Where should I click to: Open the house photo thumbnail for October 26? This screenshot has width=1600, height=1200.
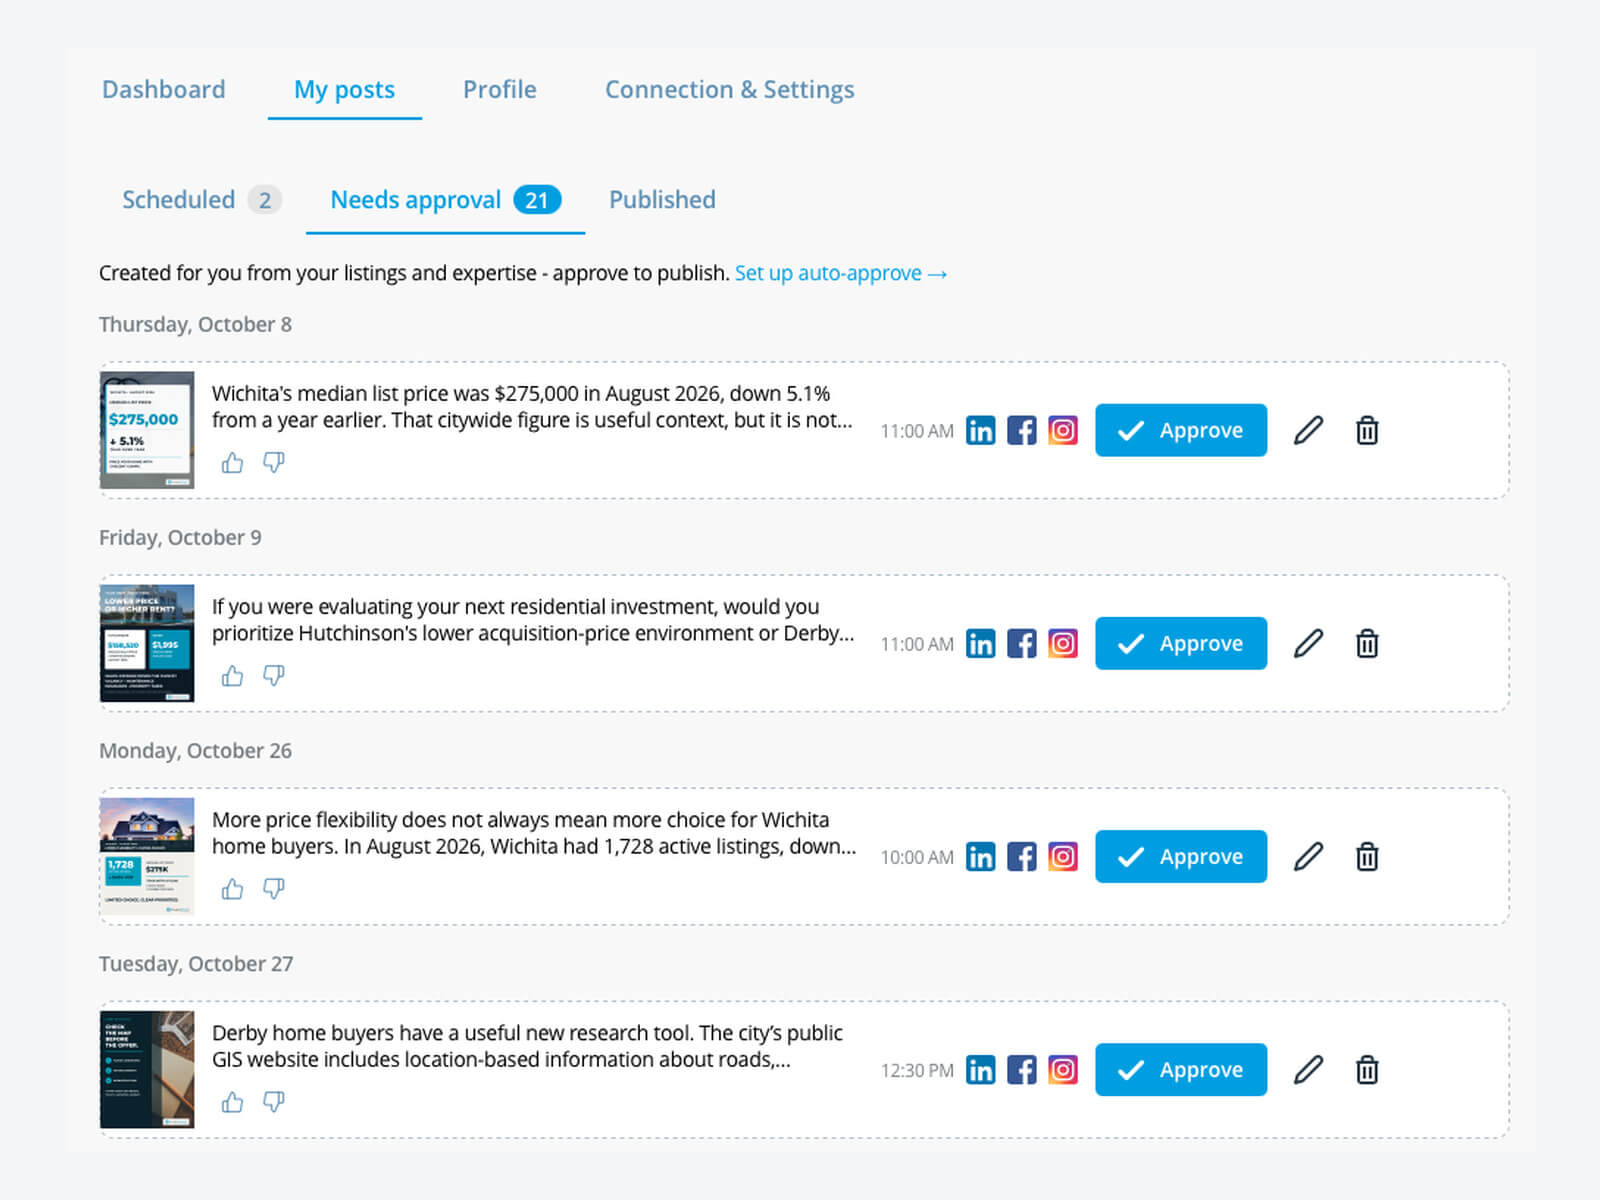coord(147,856)
